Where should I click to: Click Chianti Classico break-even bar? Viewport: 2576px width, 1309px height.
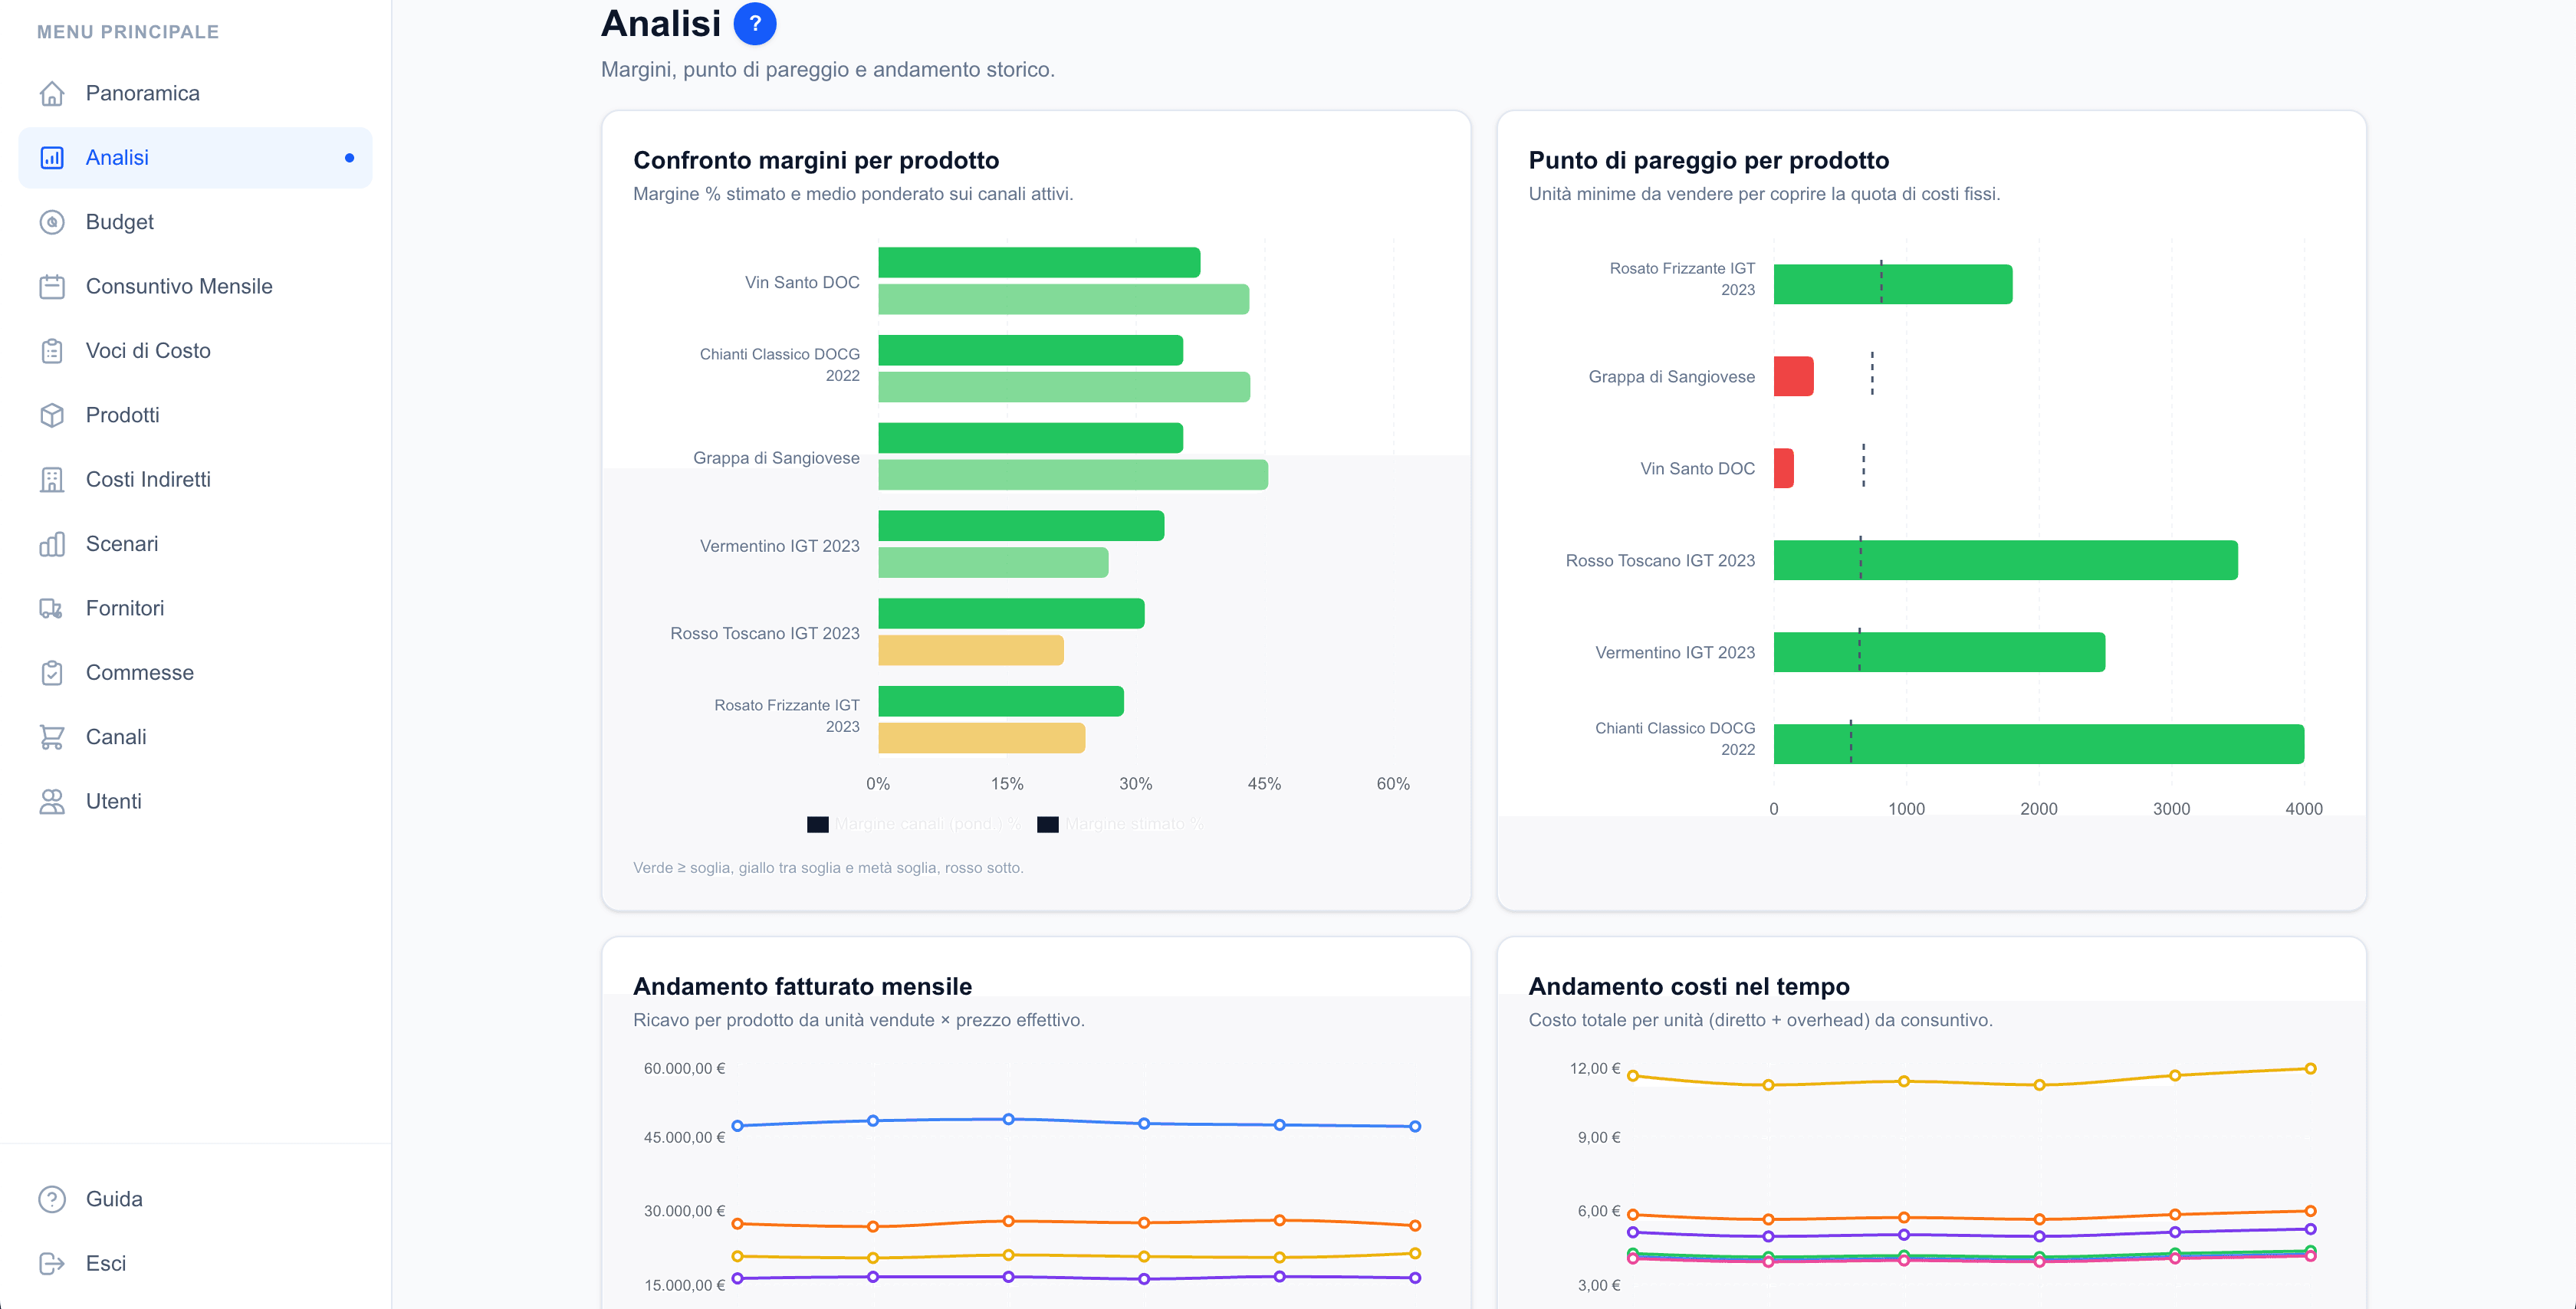(x=2038, y=744)
